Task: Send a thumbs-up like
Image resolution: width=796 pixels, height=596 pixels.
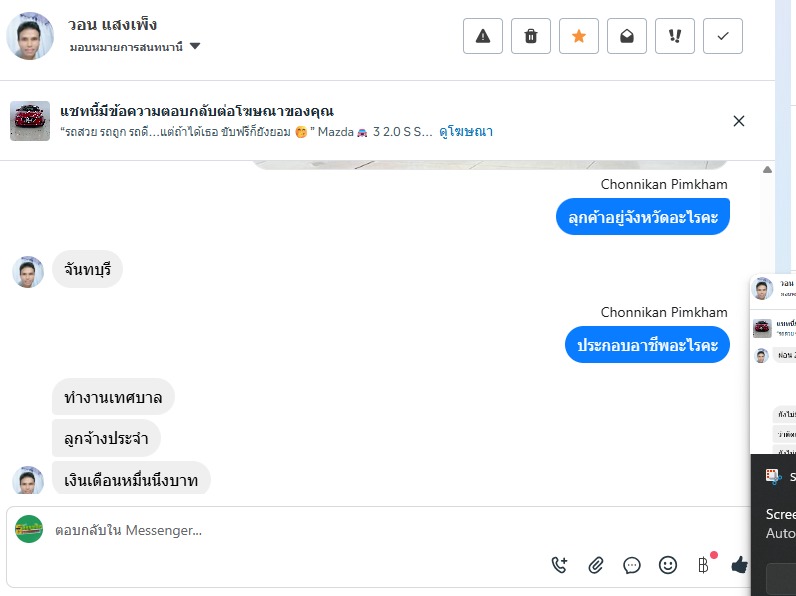Action: tap(739, 565)
